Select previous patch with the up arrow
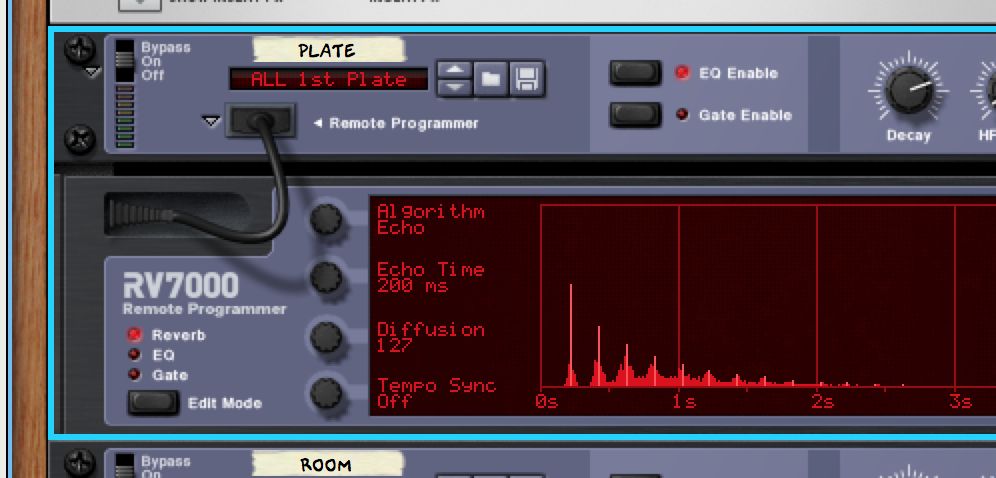 [x=455, y=70]
